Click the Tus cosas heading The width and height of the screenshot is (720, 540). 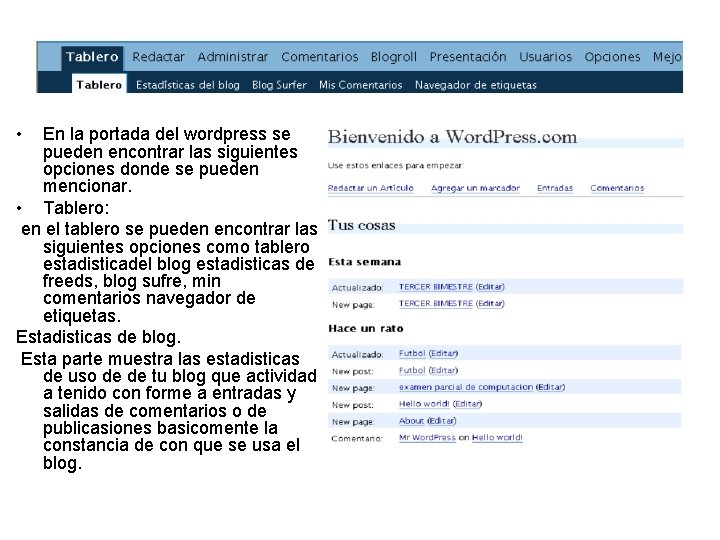click(x=361, y=225)
